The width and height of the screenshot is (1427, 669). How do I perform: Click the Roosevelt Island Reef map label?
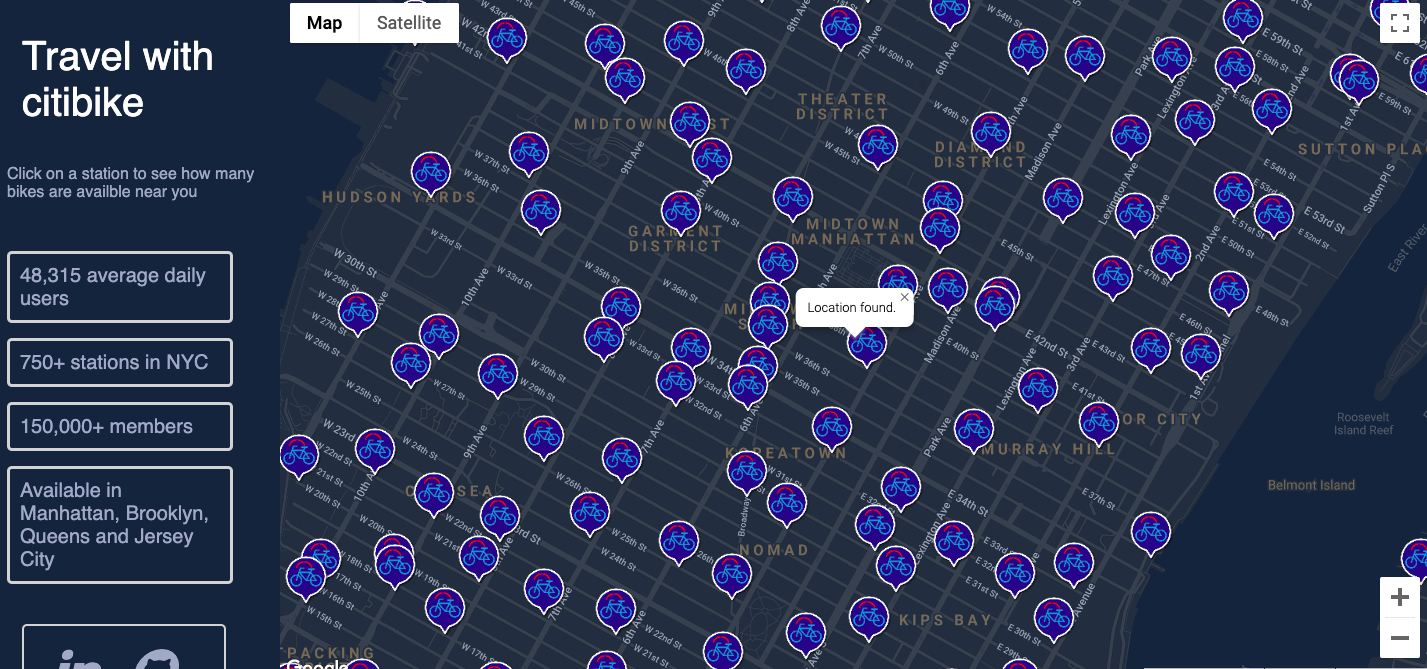tap(1363, 423)
